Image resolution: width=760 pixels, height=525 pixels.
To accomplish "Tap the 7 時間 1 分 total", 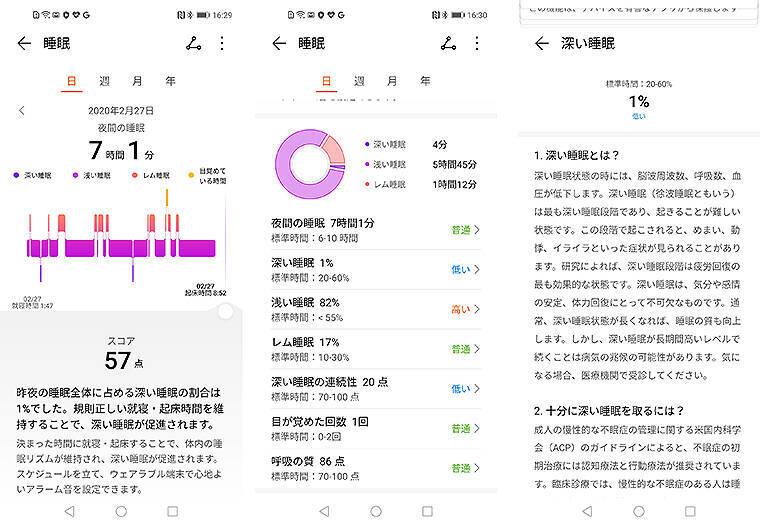I will point(122,150).
